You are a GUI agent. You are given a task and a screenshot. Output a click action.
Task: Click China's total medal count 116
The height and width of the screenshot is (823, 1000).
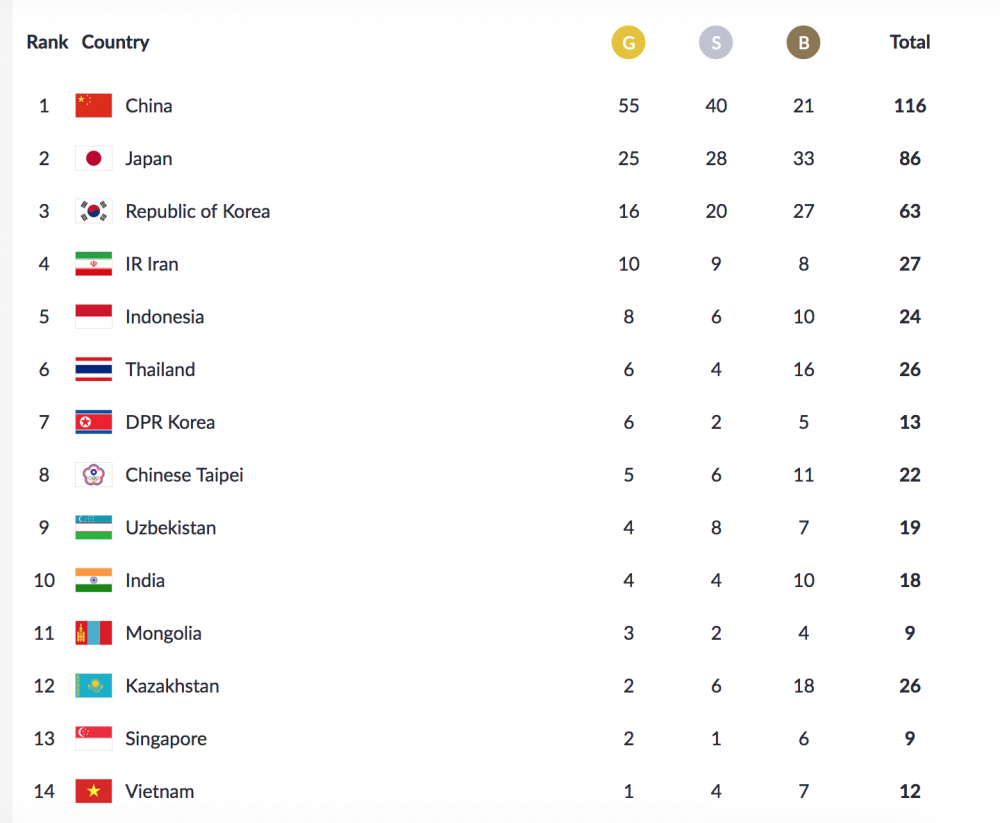(x=910, y=106)
